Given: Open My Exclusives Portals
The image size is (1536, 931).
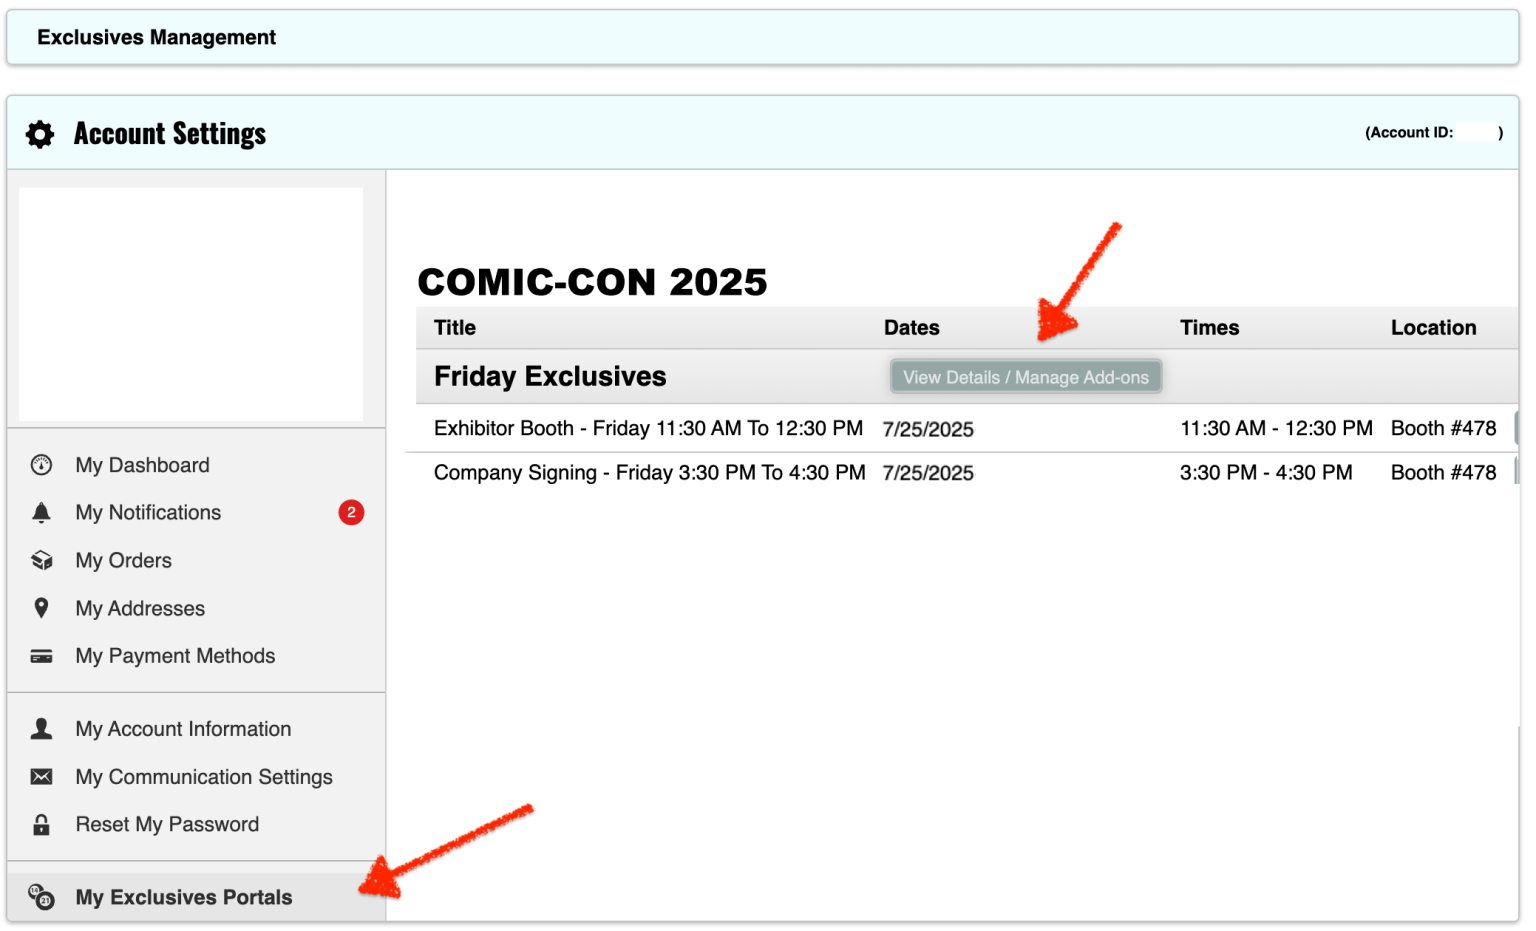Looking at the screenshot, I should click(183, 897).
